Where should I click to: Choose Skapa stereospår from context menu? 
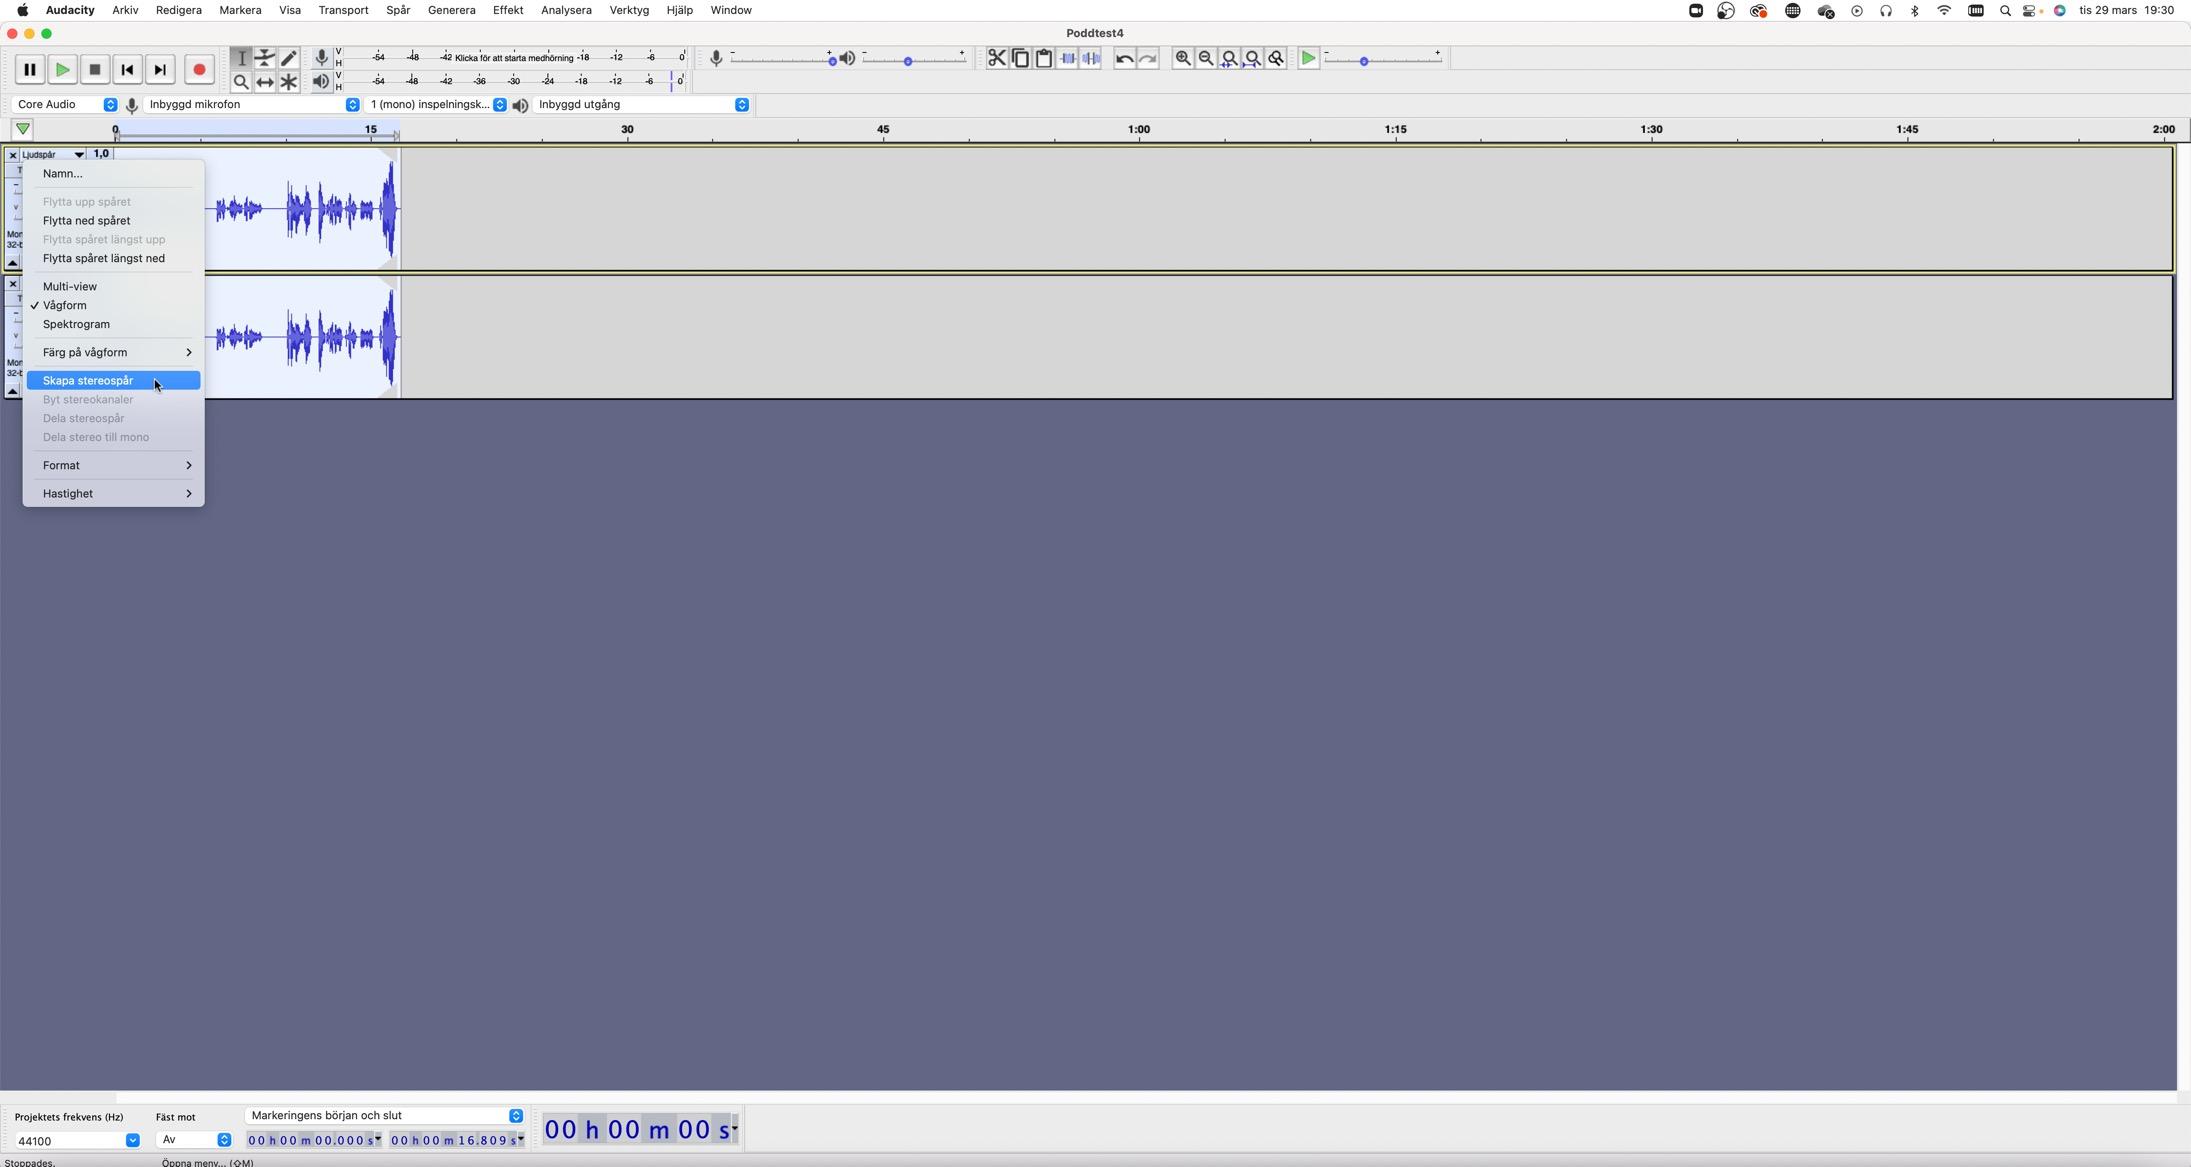[88, 381]
